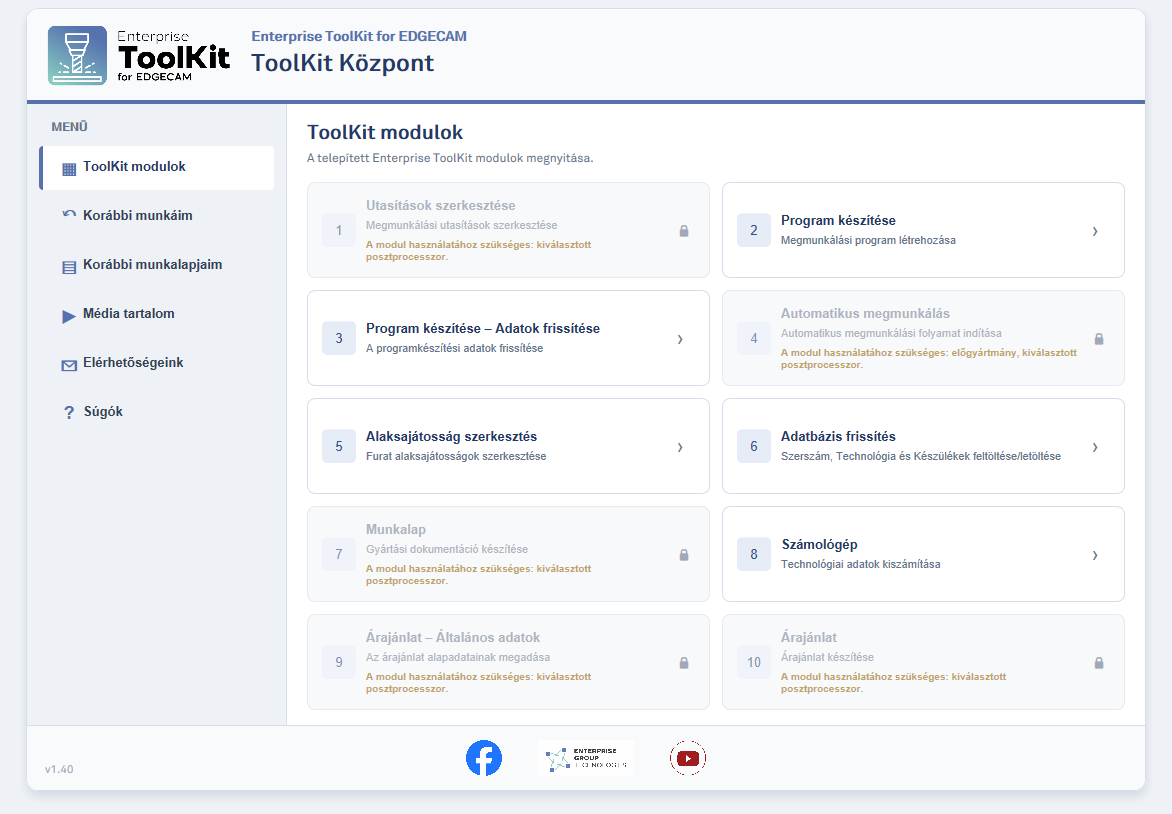The width and height of the screenshot is (1172, 814).
Task: Open chevron on Adatbázis frissítés card
Action: (1095, 447)
